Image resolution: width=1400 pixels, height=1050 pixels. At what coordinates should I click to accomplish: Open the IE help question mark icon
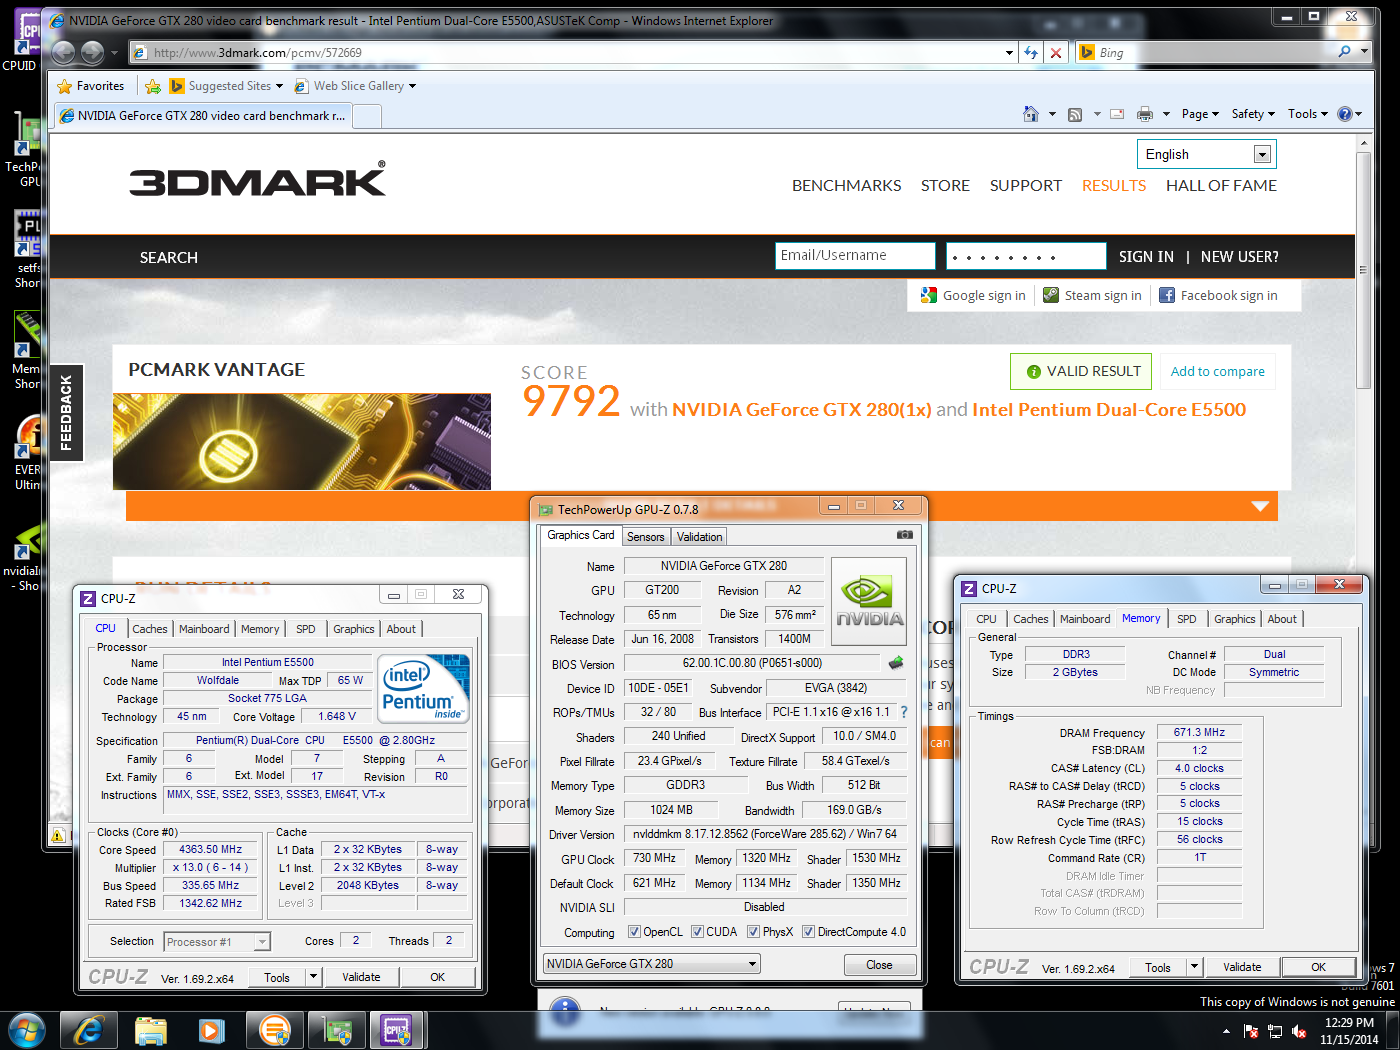[1345, 114]
